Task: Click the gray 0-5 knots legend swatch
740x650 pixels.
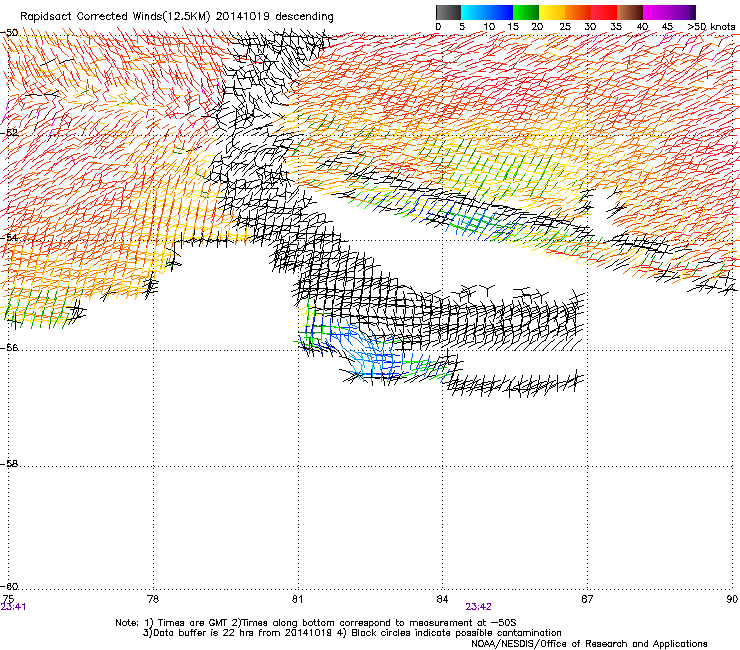Action: [448, 12]
